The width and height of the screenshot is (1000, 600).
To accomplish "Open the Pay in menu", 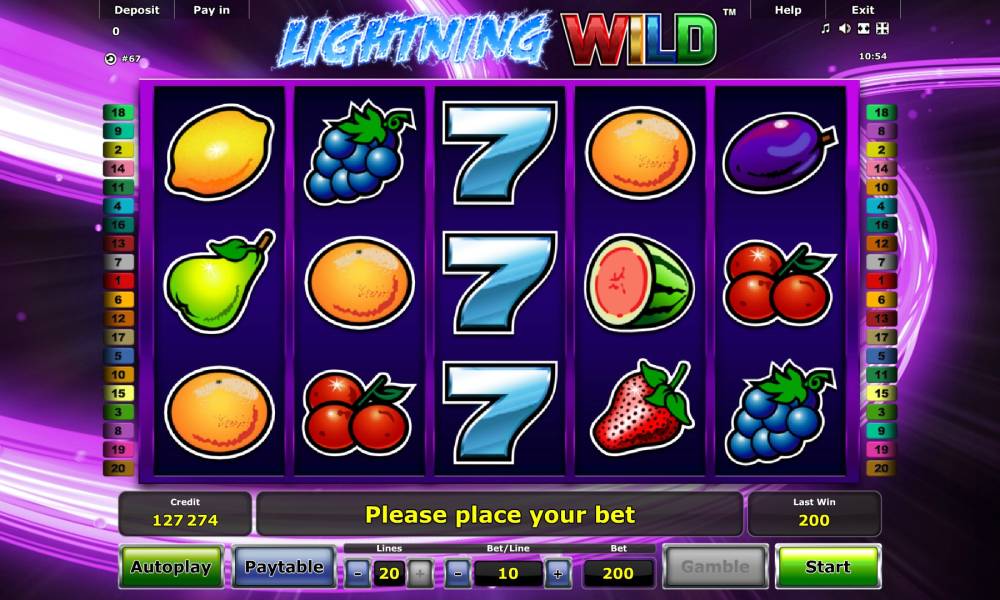I will (211, 10).
